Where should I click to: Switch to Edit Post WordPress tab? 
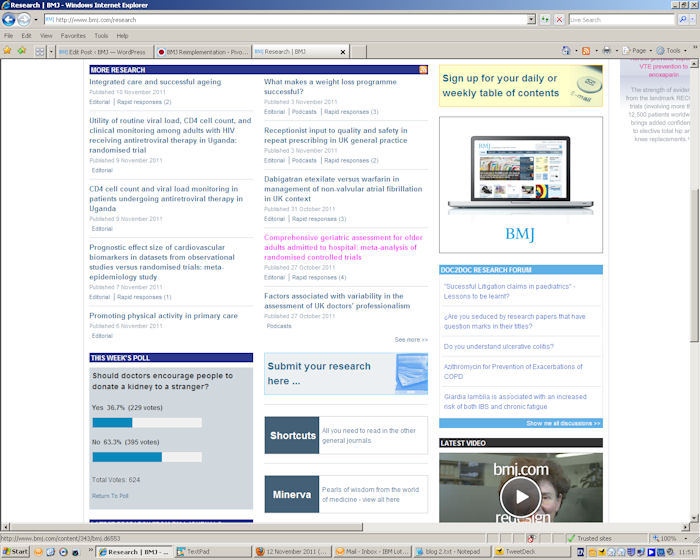click(102, 51)
